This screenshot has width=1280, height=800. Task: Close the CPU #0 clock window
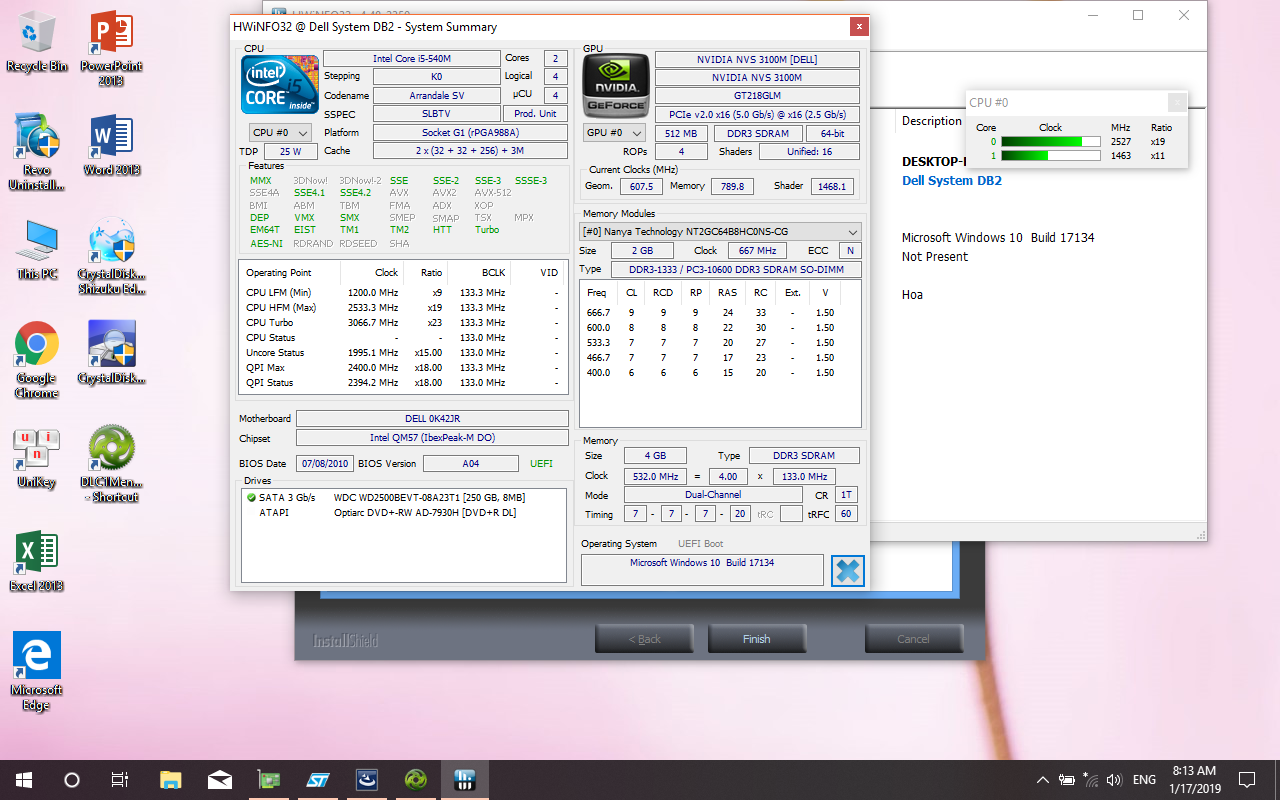pyautogui.click(x=1178, y=102)
